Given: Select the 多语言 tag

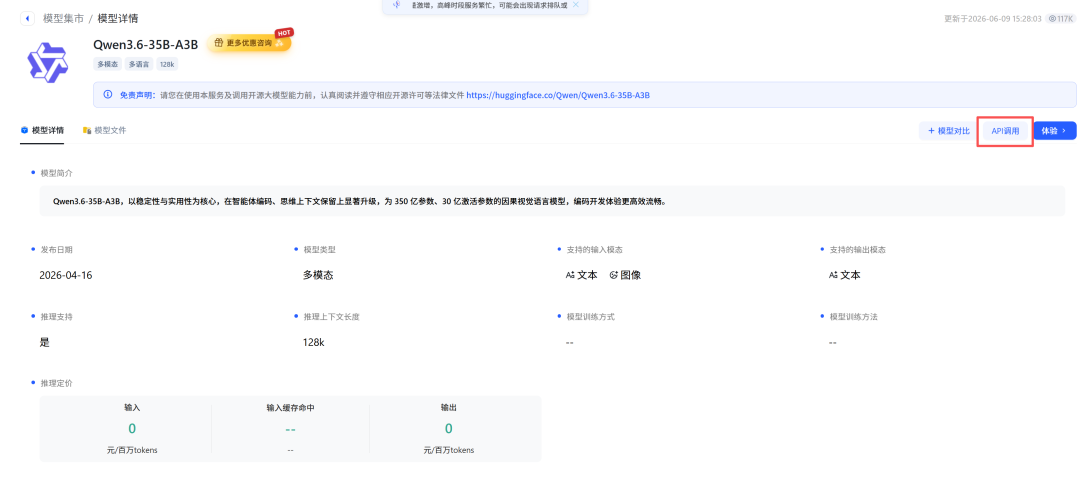Looking at the screenshot, I should pos(139,64).
